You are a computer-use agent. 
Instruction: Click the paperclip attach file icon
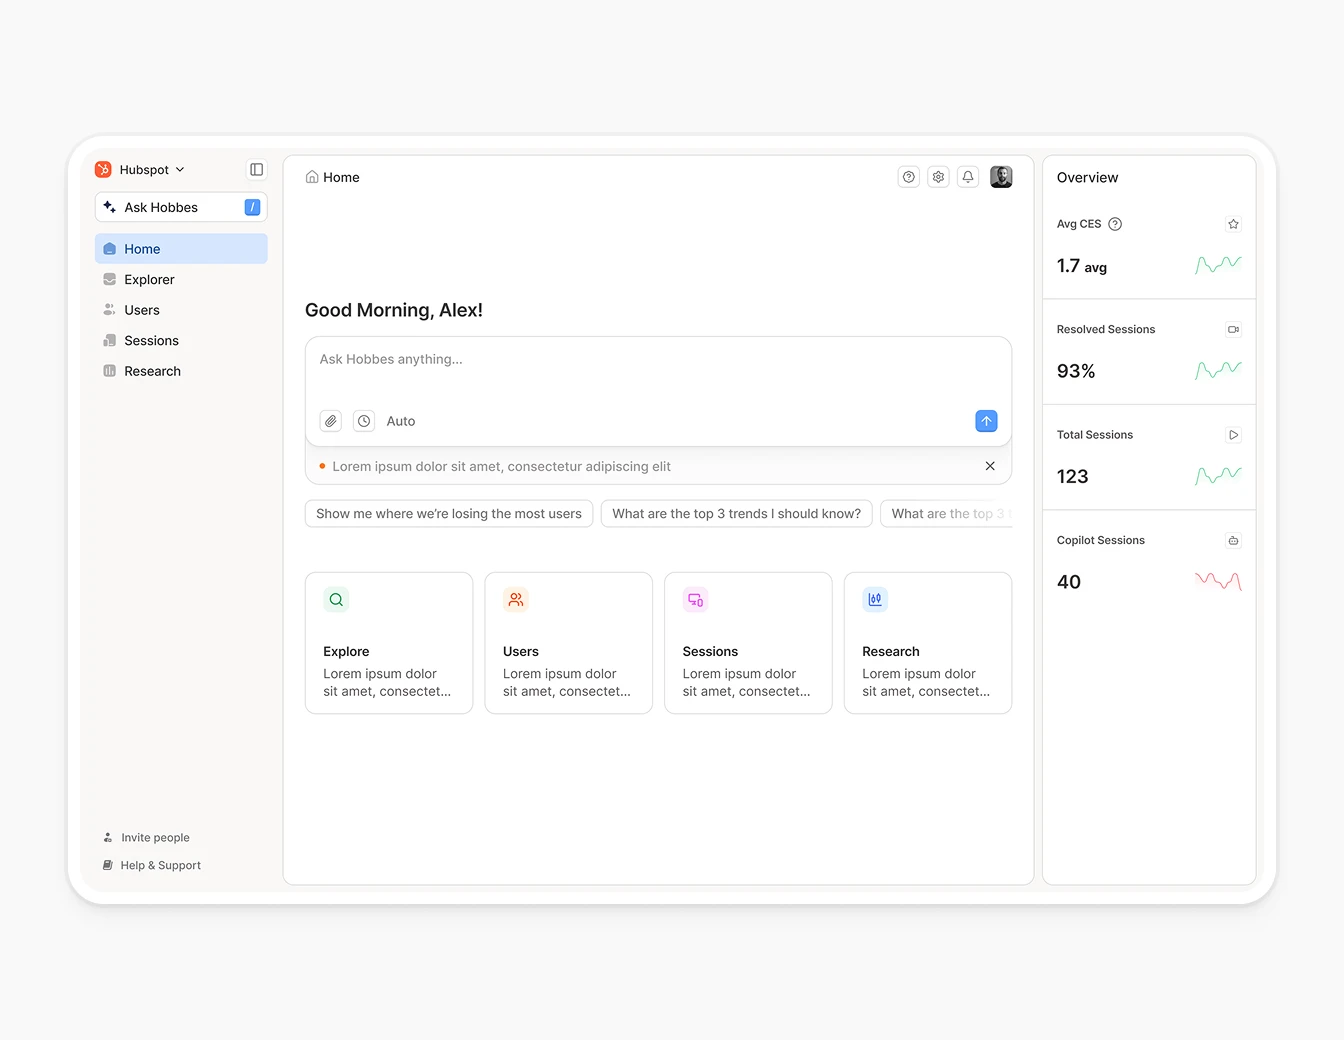pyautogui.click(x=331, y=421)
